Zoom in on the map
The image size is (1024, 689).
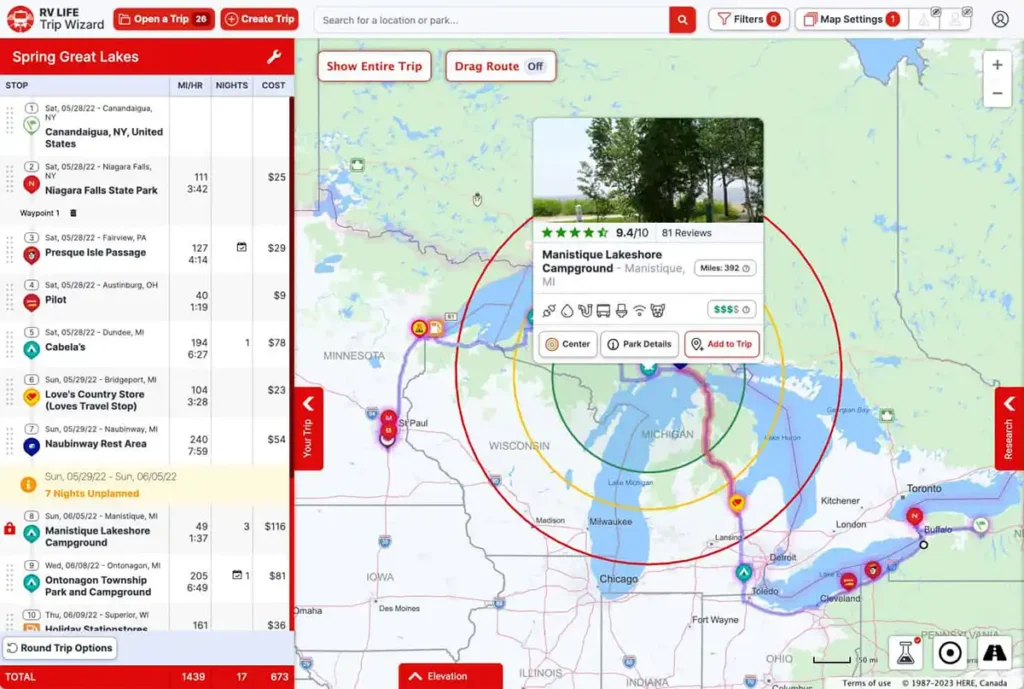coord(997,65)
